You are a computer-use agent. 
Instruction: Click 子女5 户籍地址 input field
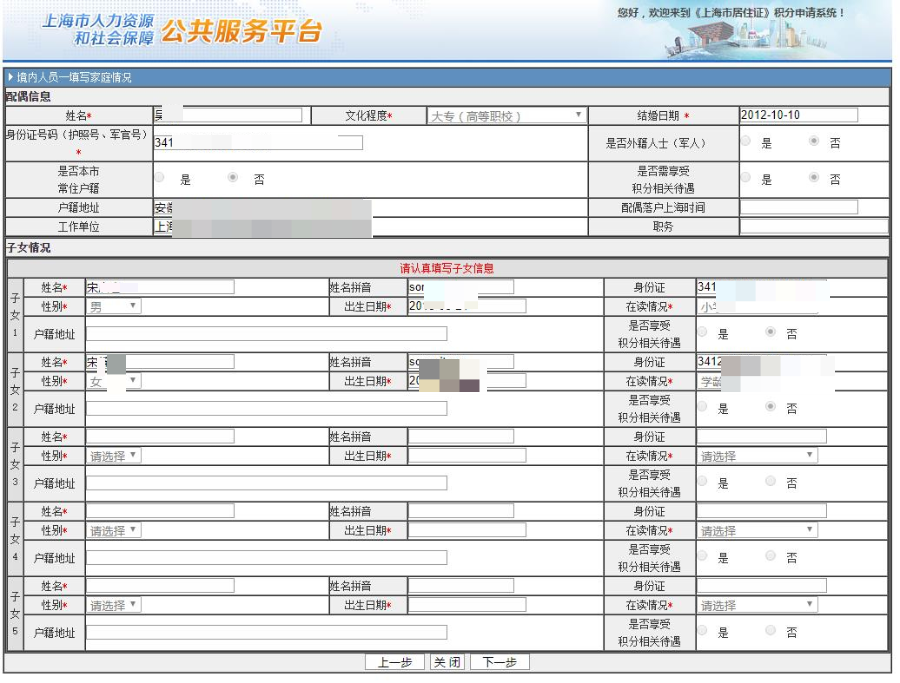266,632
